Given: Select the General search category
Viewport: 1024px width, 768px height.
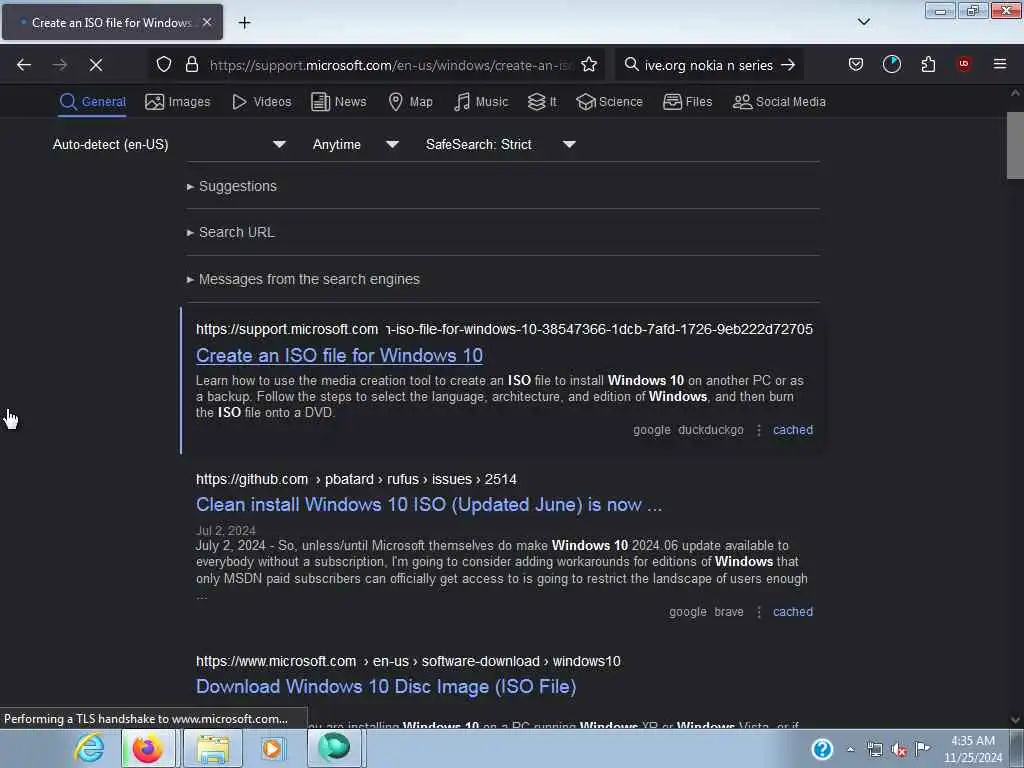Looking at the screenshot, I should click(x=93, y=102).
